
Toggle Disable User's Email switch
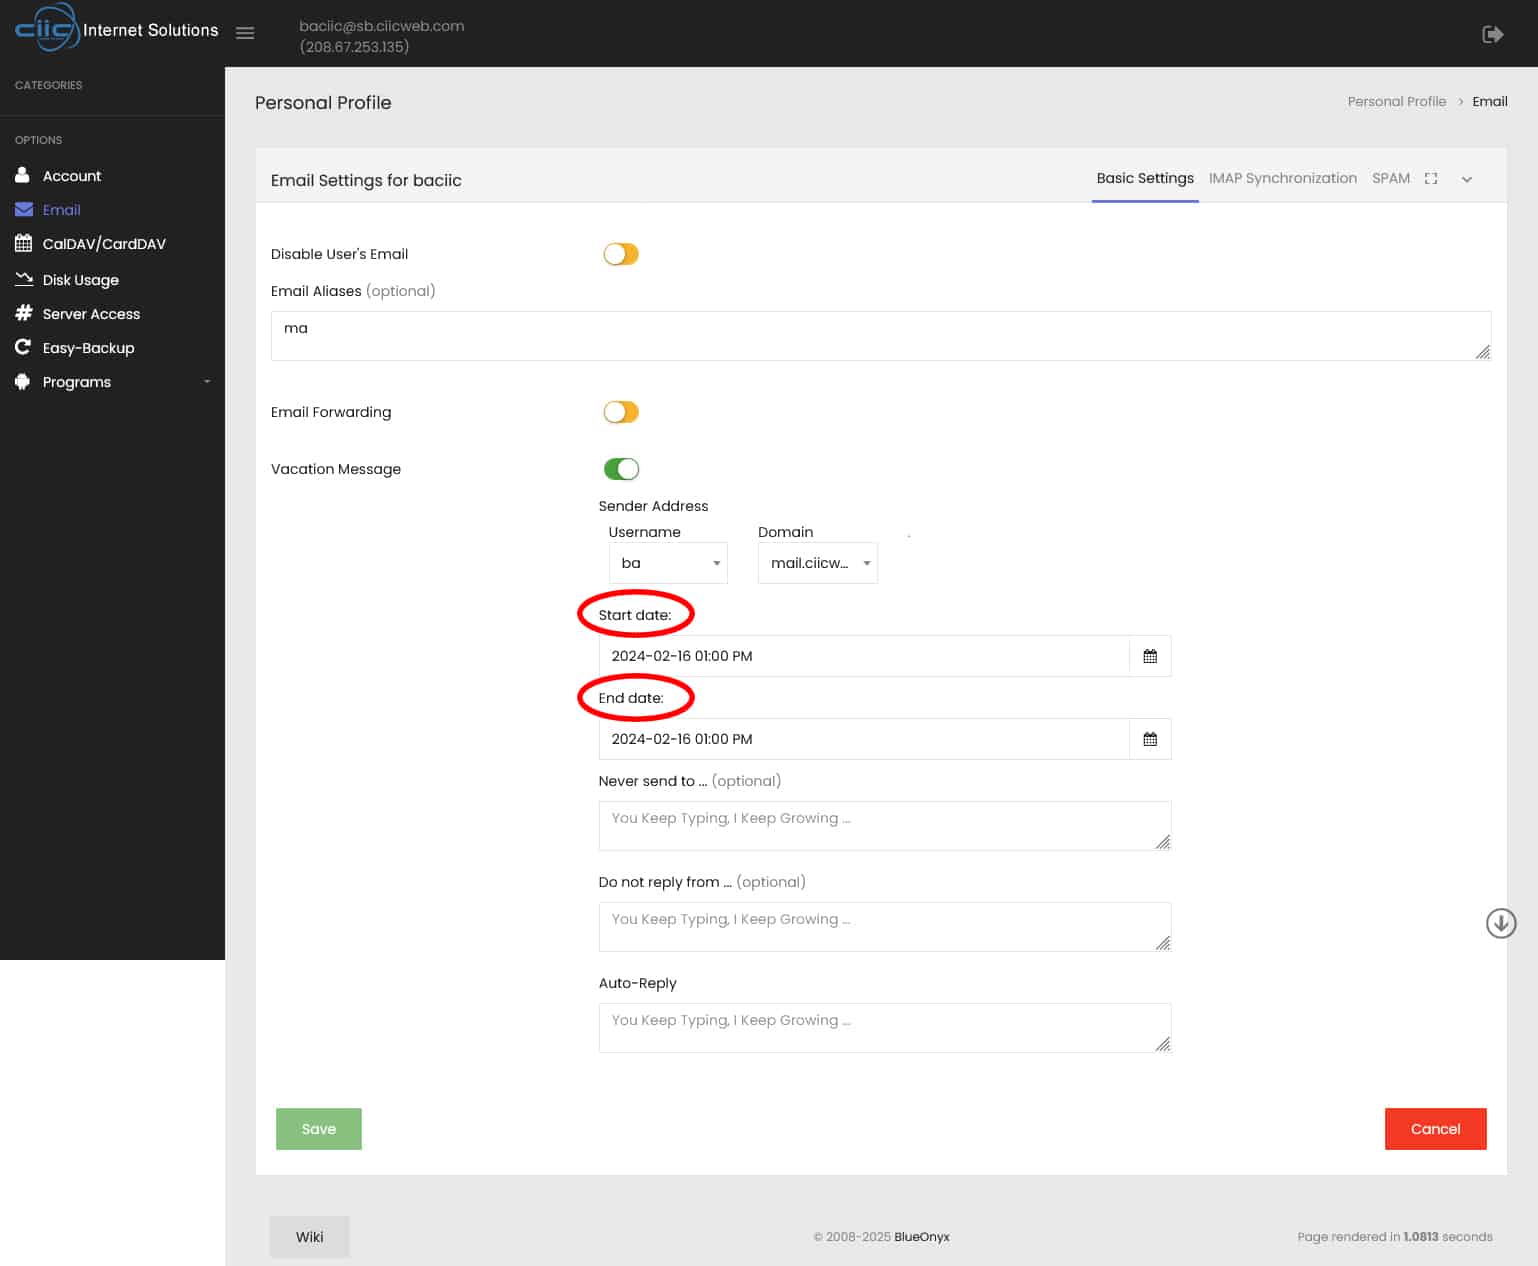click(x=621, y=254)
